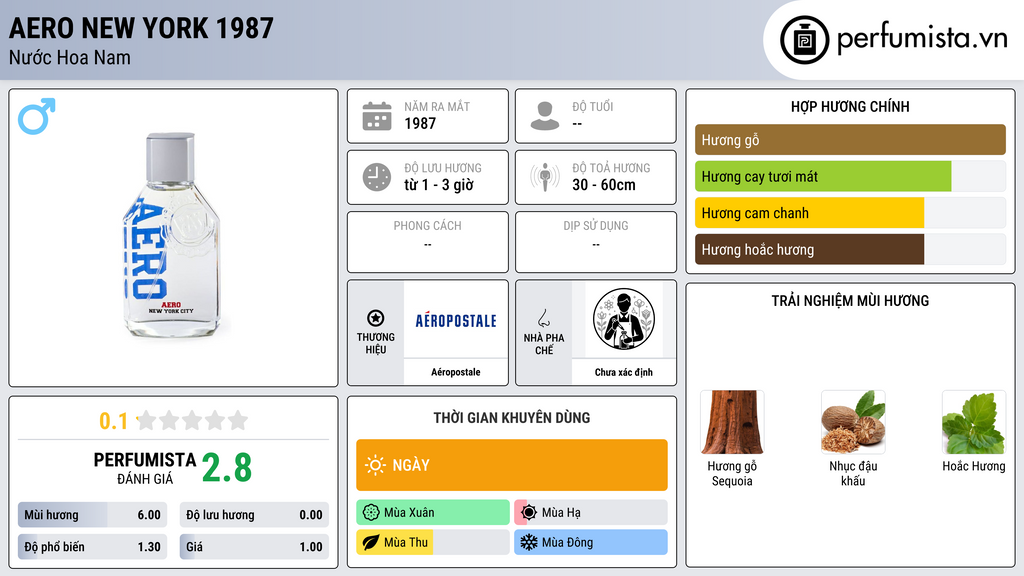Open the Aero perfume bottle image
Screen dimensions: 1024x576
click(172, 235)
